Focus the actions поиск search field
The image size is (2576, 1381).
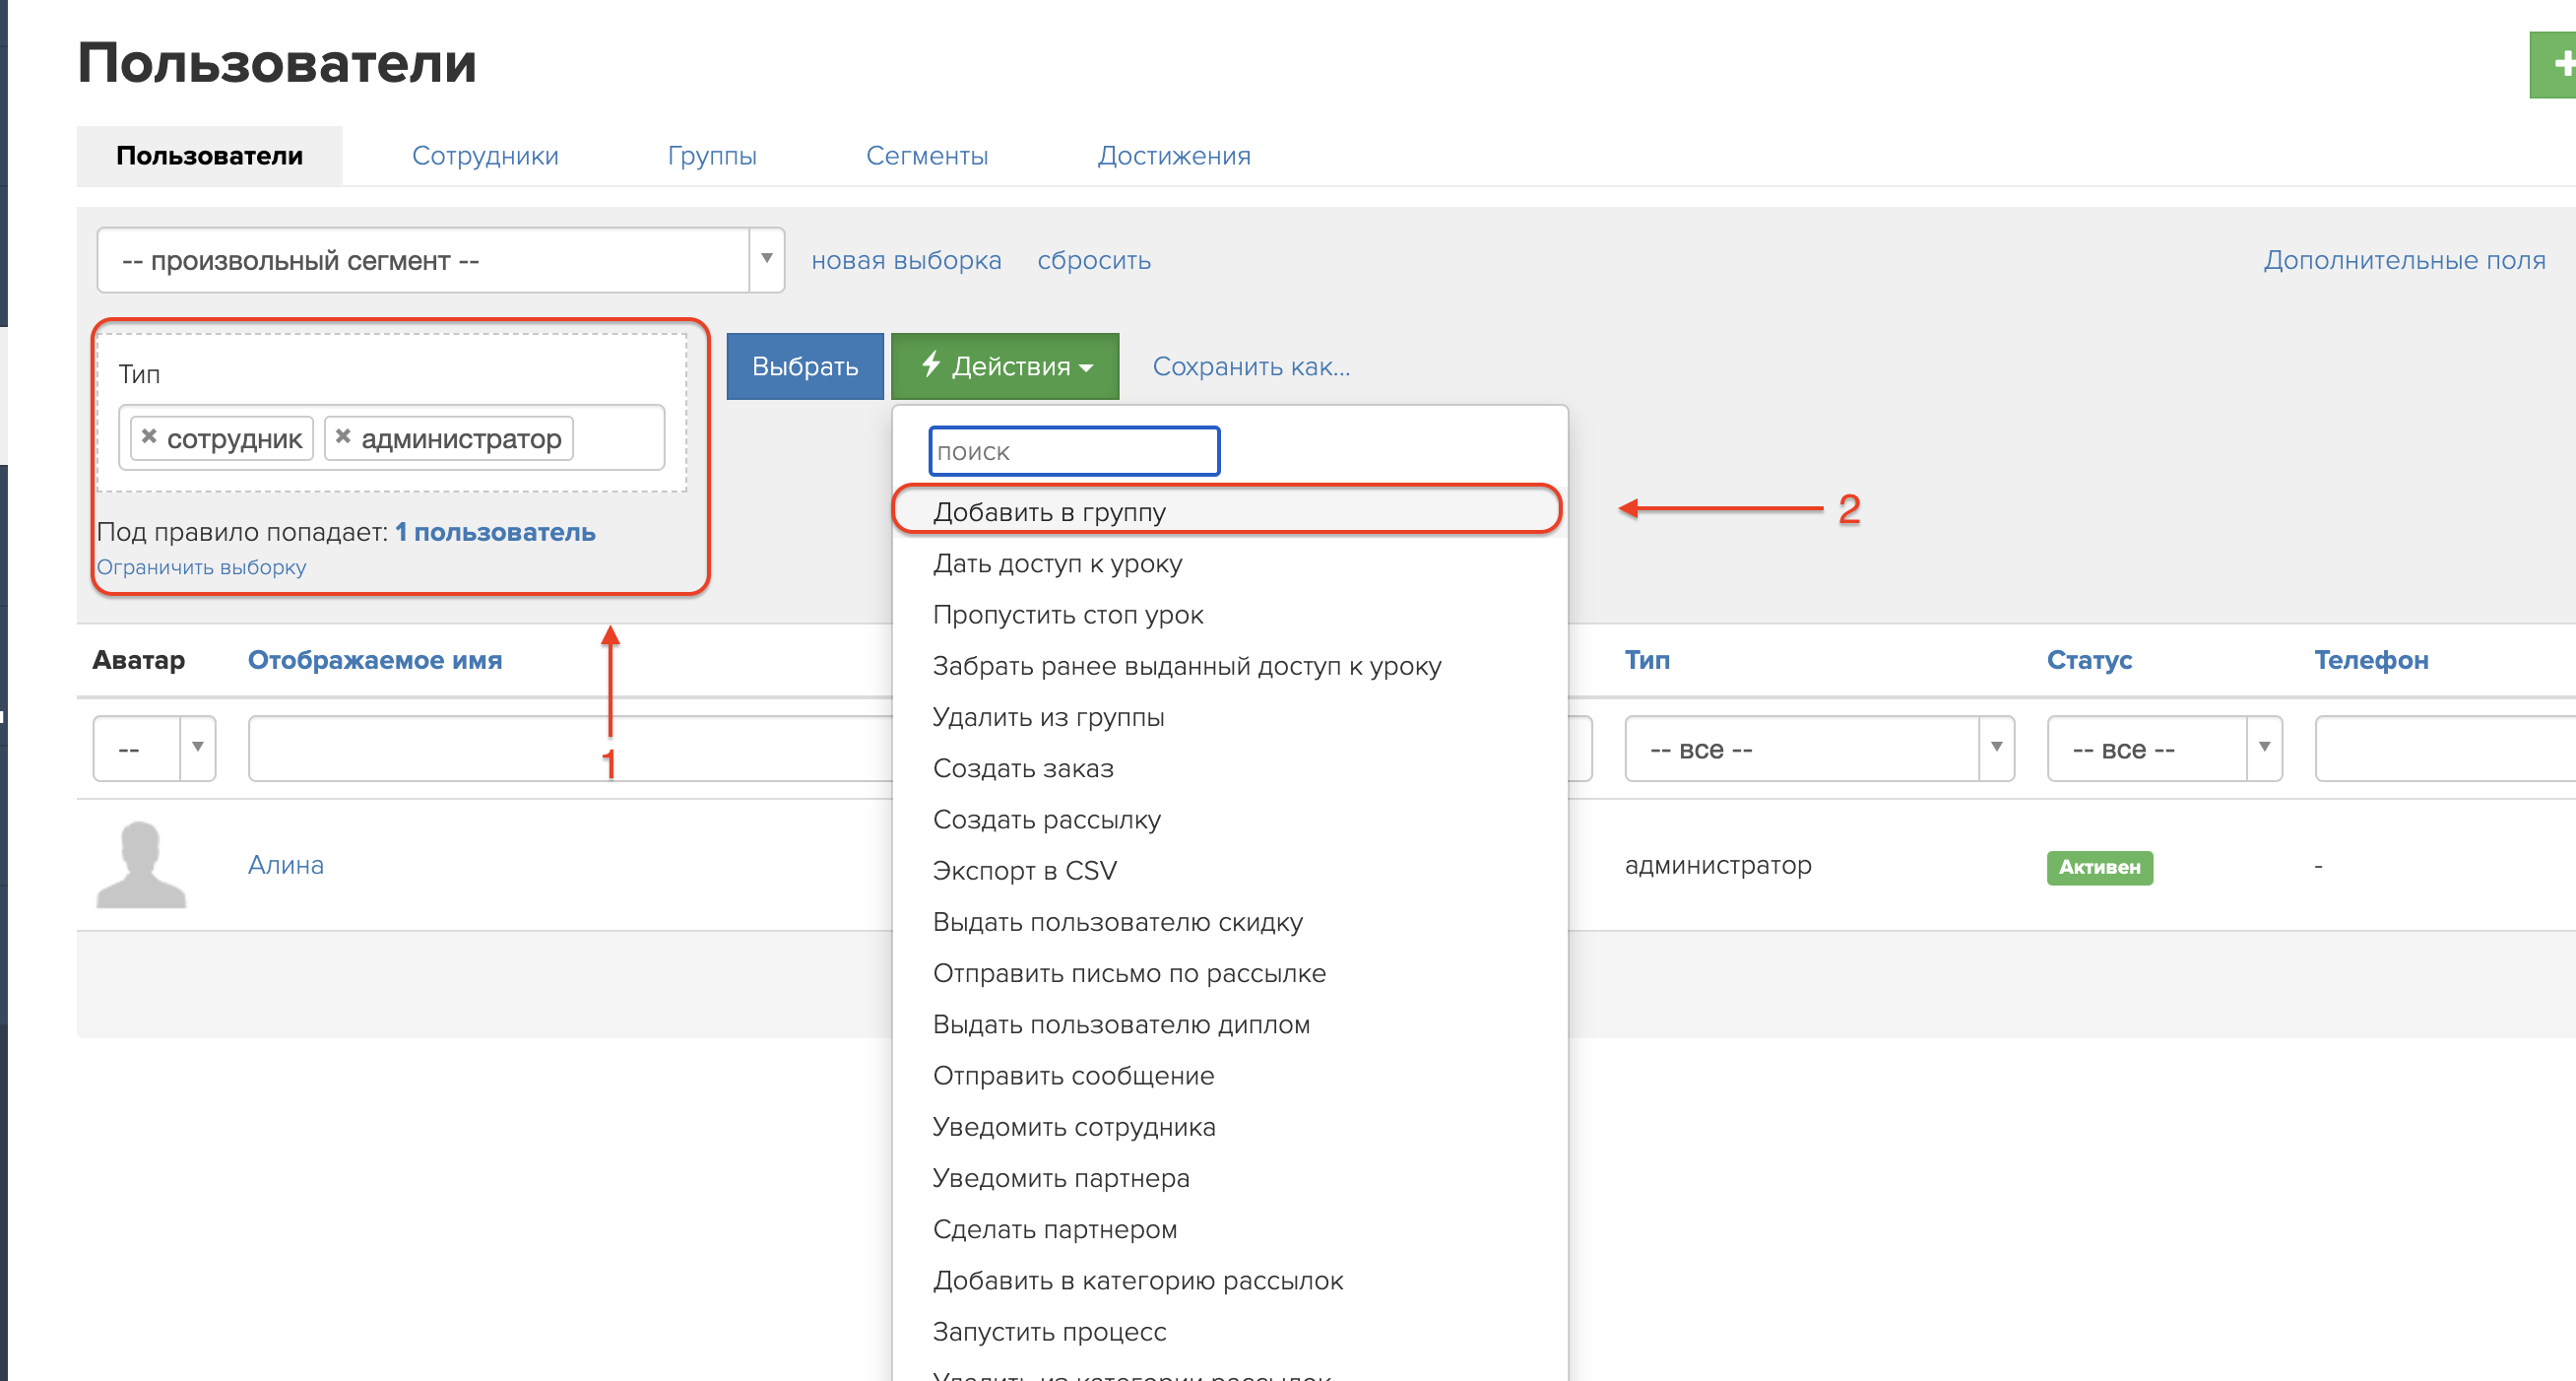tap(1073, 452)
